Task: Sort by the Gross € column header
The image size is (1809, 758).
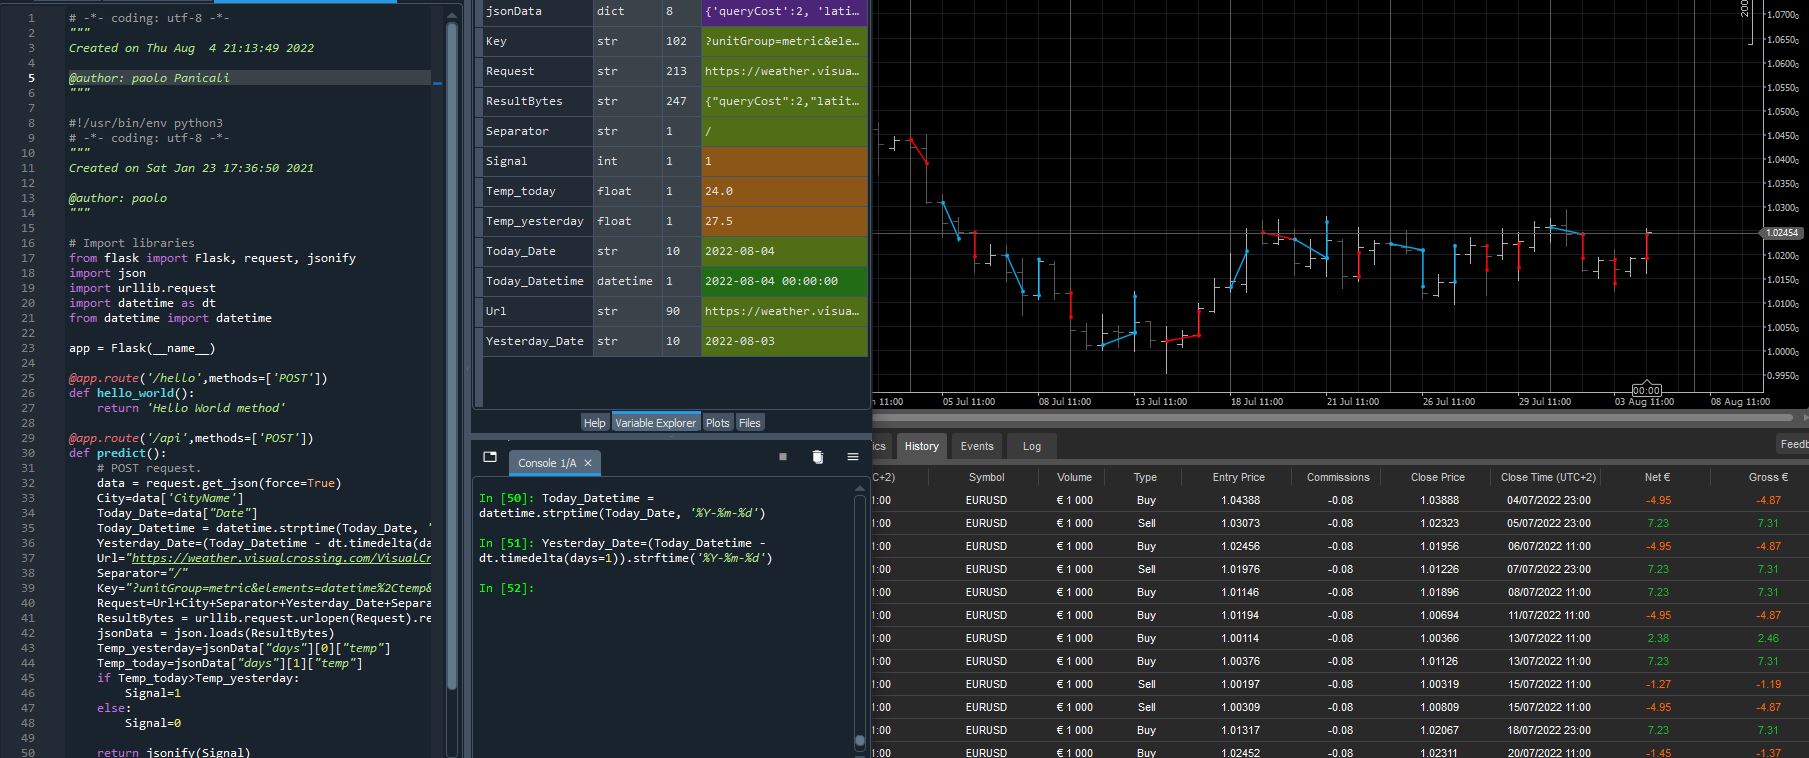Action: pos(1768,477)
